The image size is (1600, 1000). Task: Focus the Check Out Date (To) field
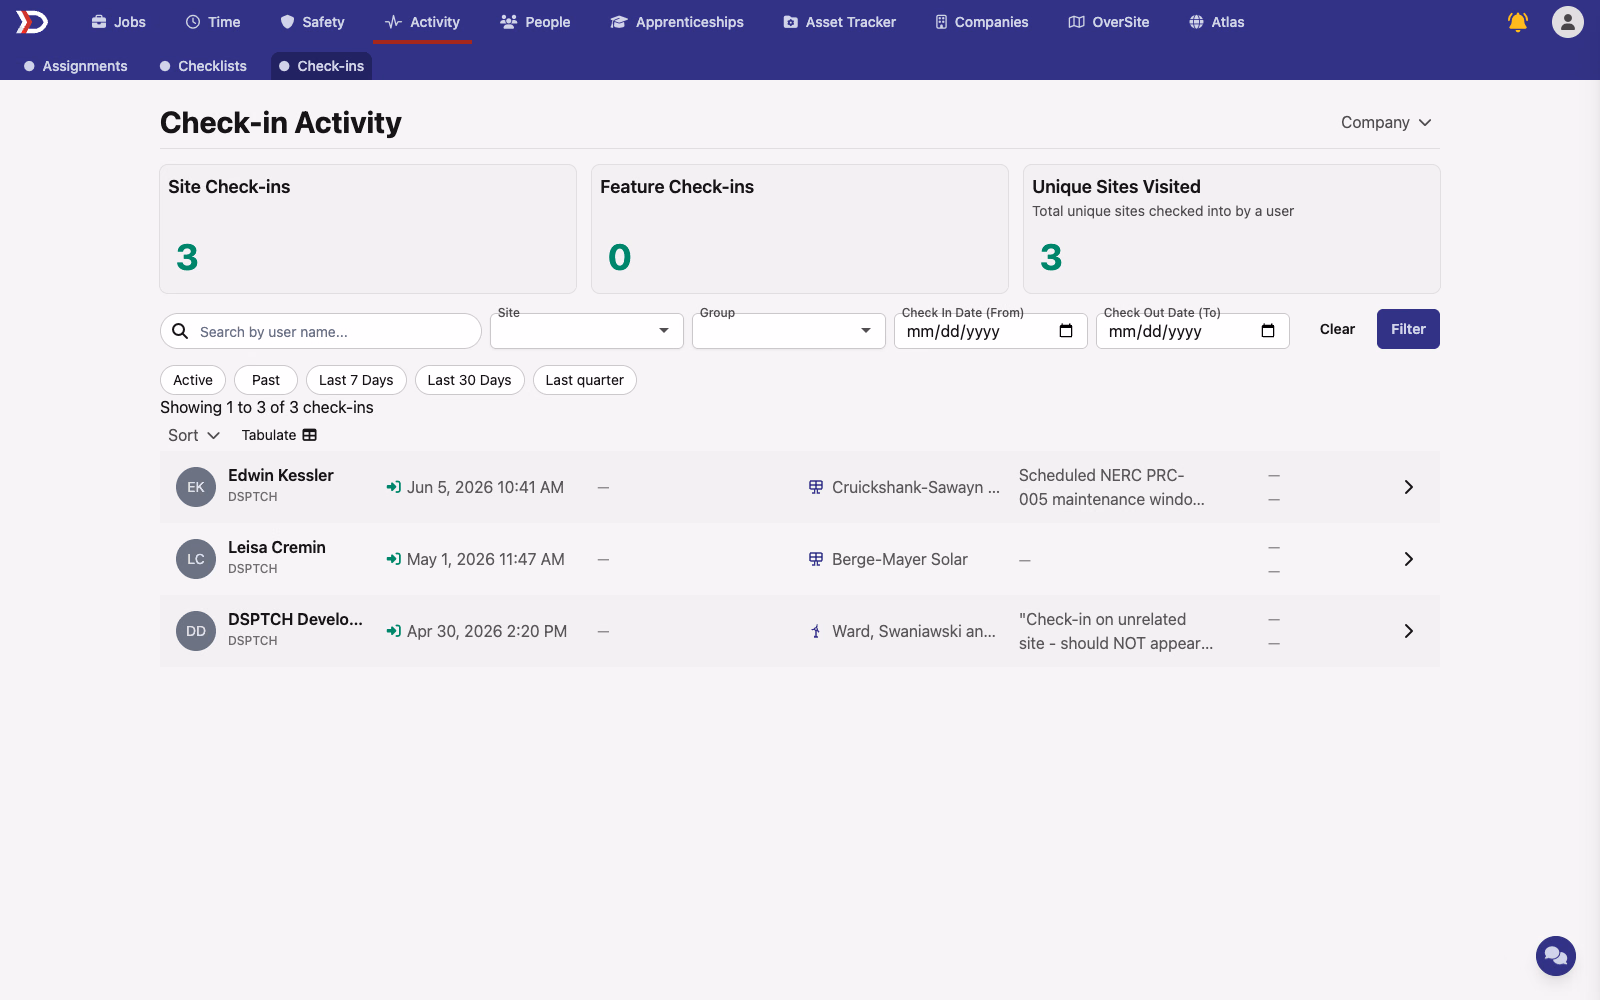(1193, 331)
